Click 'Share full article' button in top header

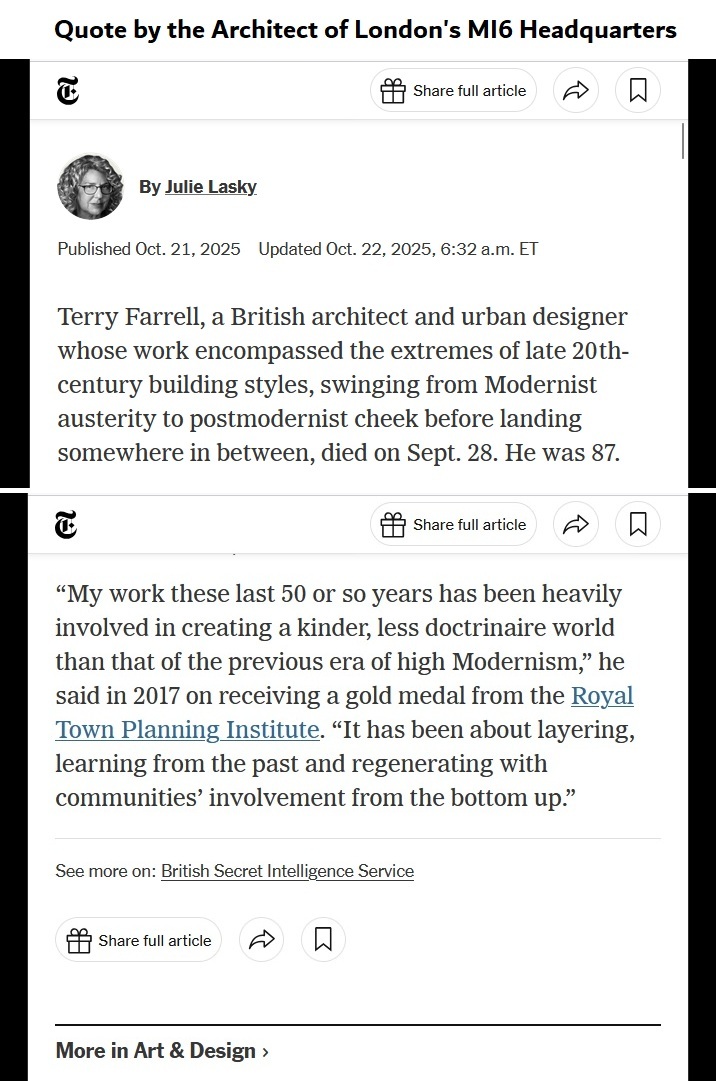coord(454,91)
